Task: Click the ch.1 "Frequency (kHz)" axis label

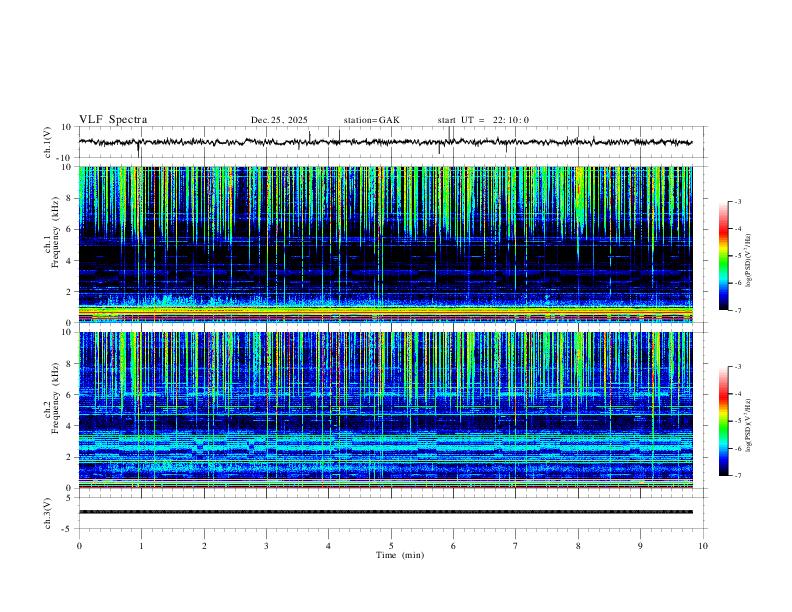Action: click(56, 232)
